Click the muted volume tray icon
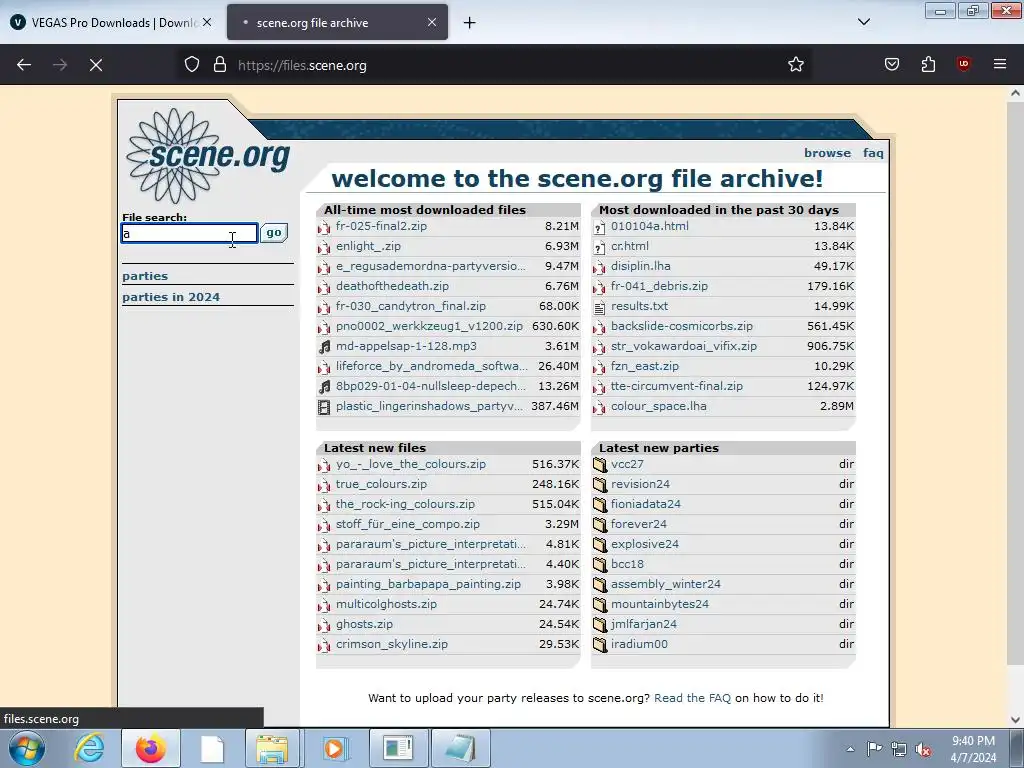1024x768 pixels. pyautogui.click(x=923, y=750)
